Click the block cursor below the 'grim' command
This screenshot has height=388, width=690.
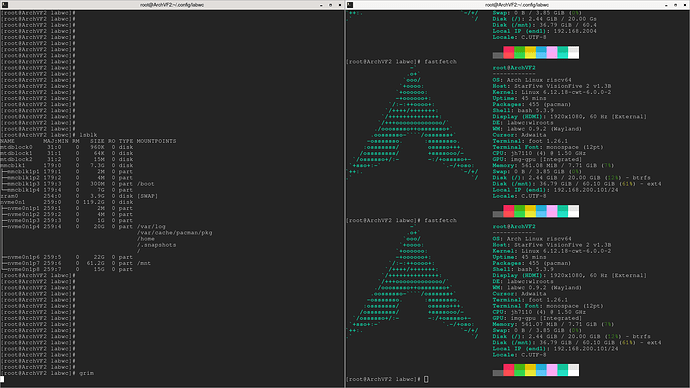(x=2, y=379)
